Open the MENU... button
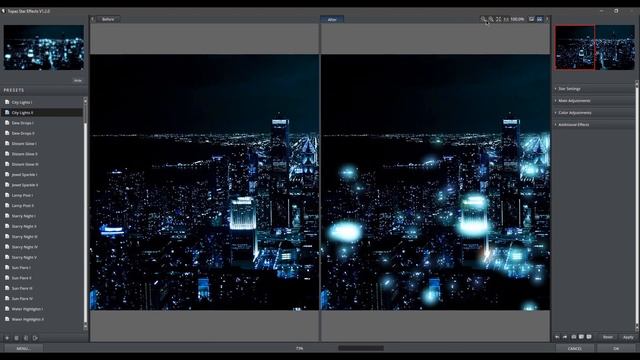 click(24, 349)
